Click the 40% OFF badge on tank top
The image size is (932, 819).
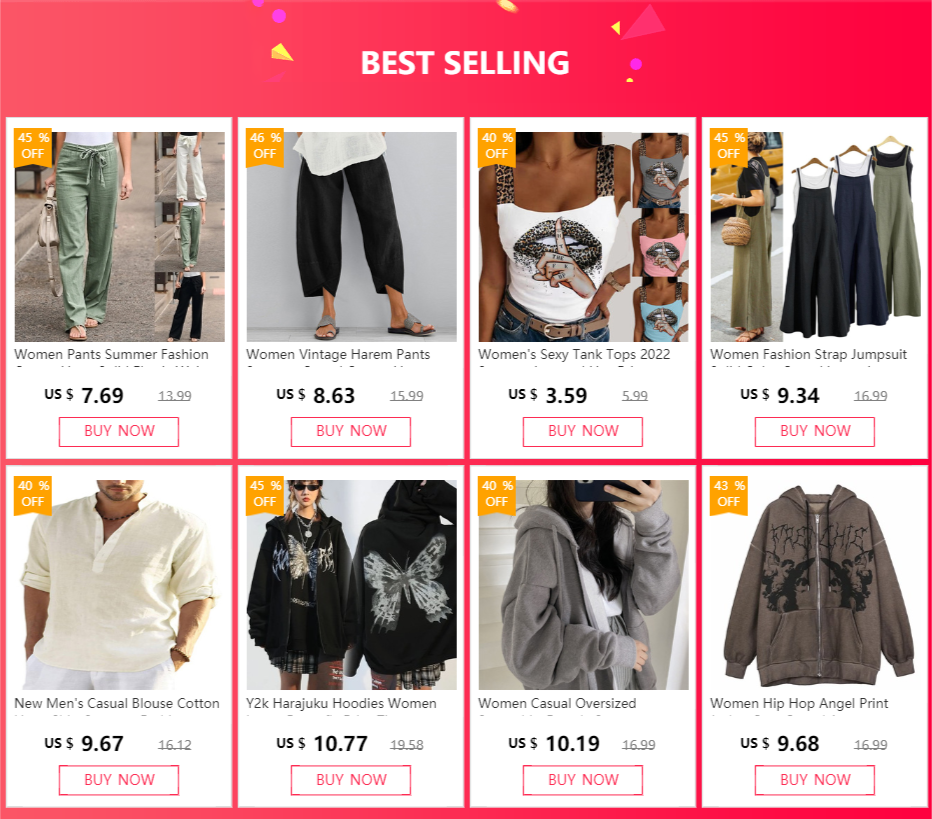(x=497, y=147)
